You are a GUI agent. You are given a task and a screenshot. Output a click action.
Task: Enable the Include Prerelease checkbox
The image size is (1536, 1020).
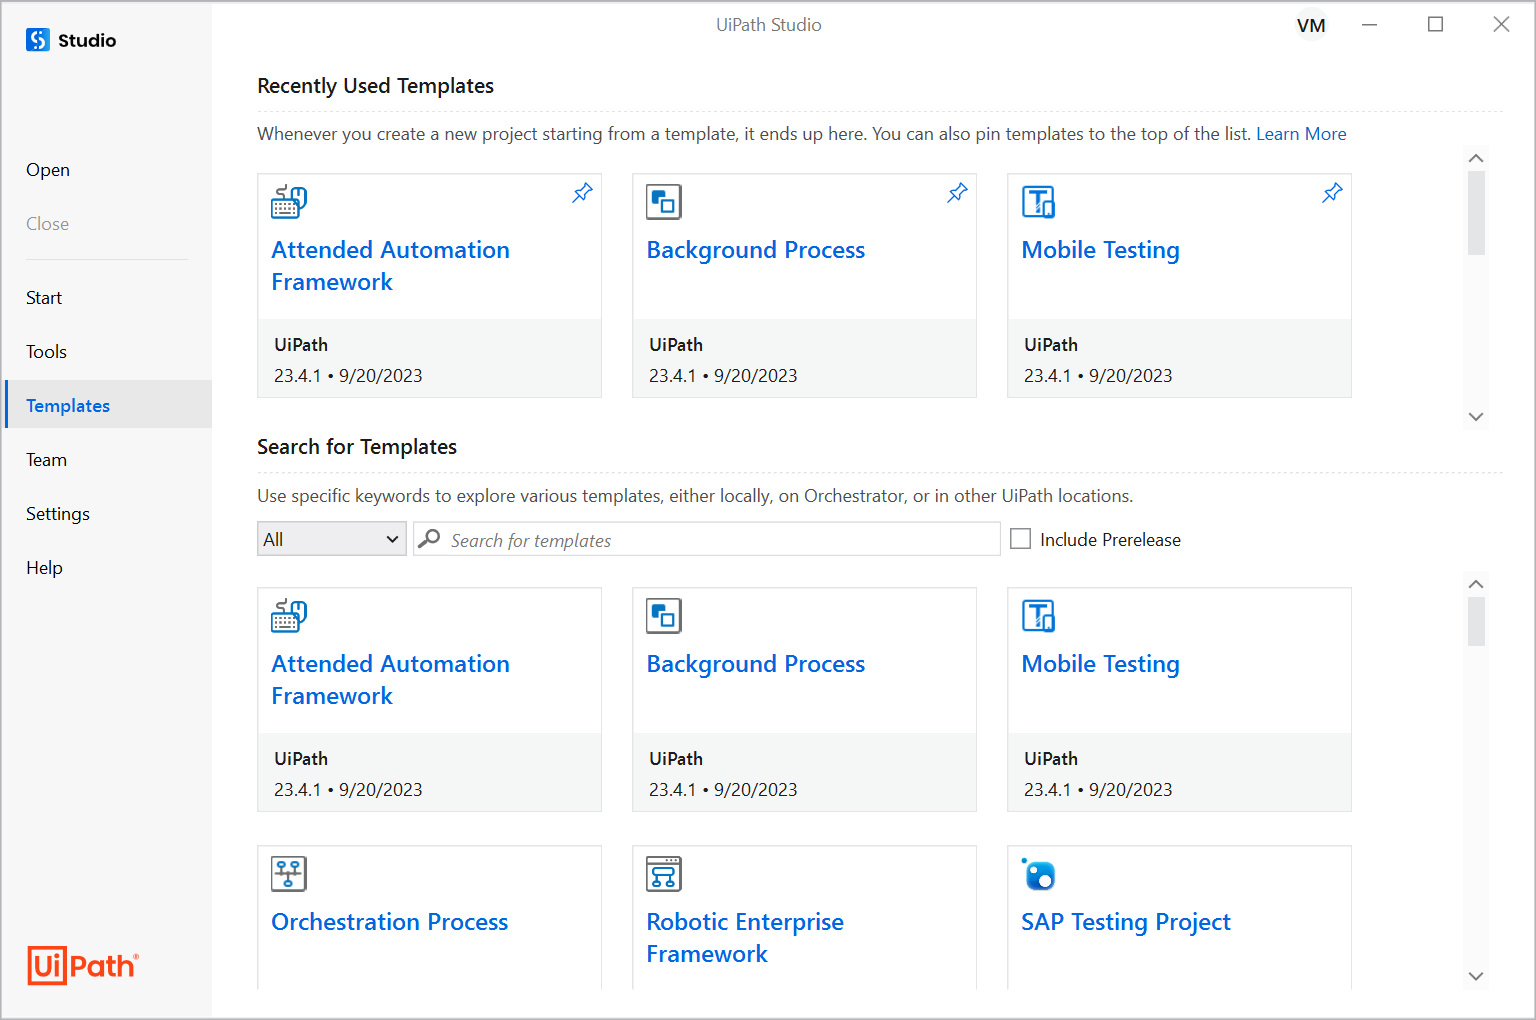point(1020,539)
